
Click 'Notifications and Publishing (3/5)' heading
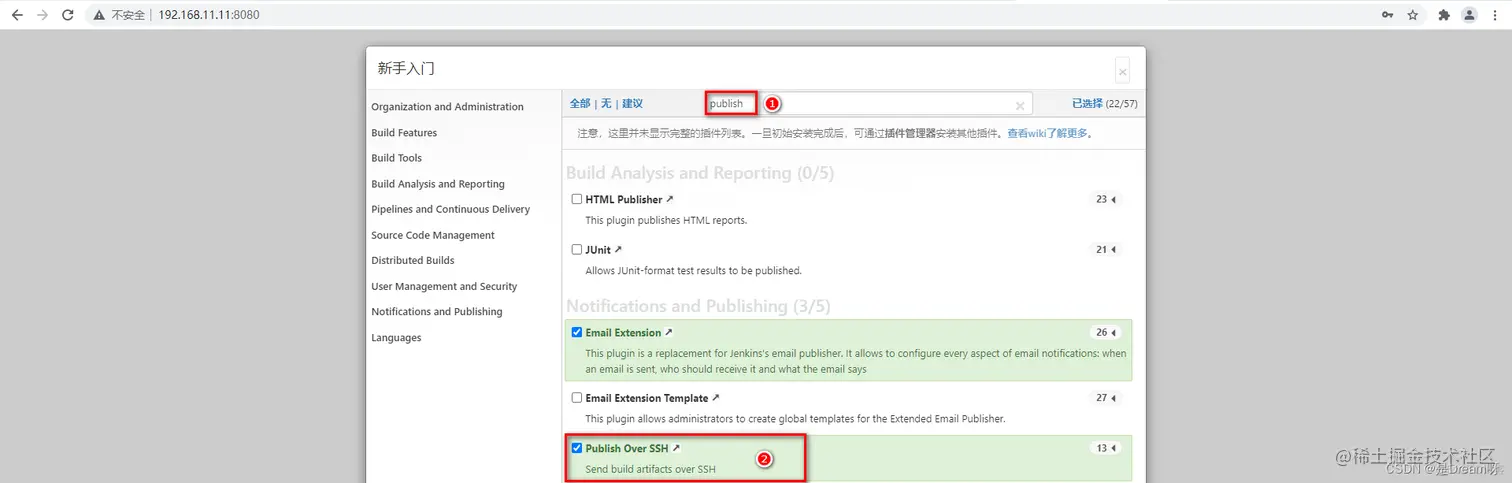point(698,306)
